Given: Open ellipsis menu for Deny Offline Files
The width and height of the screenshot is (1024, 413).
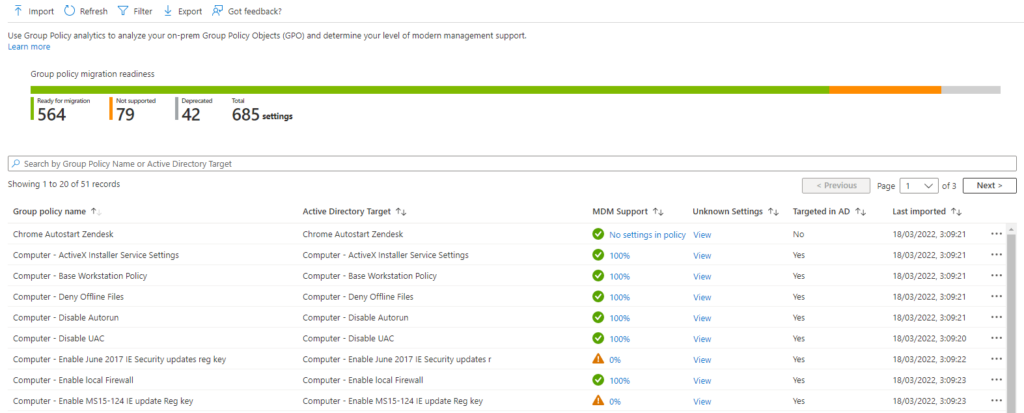Looking at the screenshot, I should (x=996, y=296).
